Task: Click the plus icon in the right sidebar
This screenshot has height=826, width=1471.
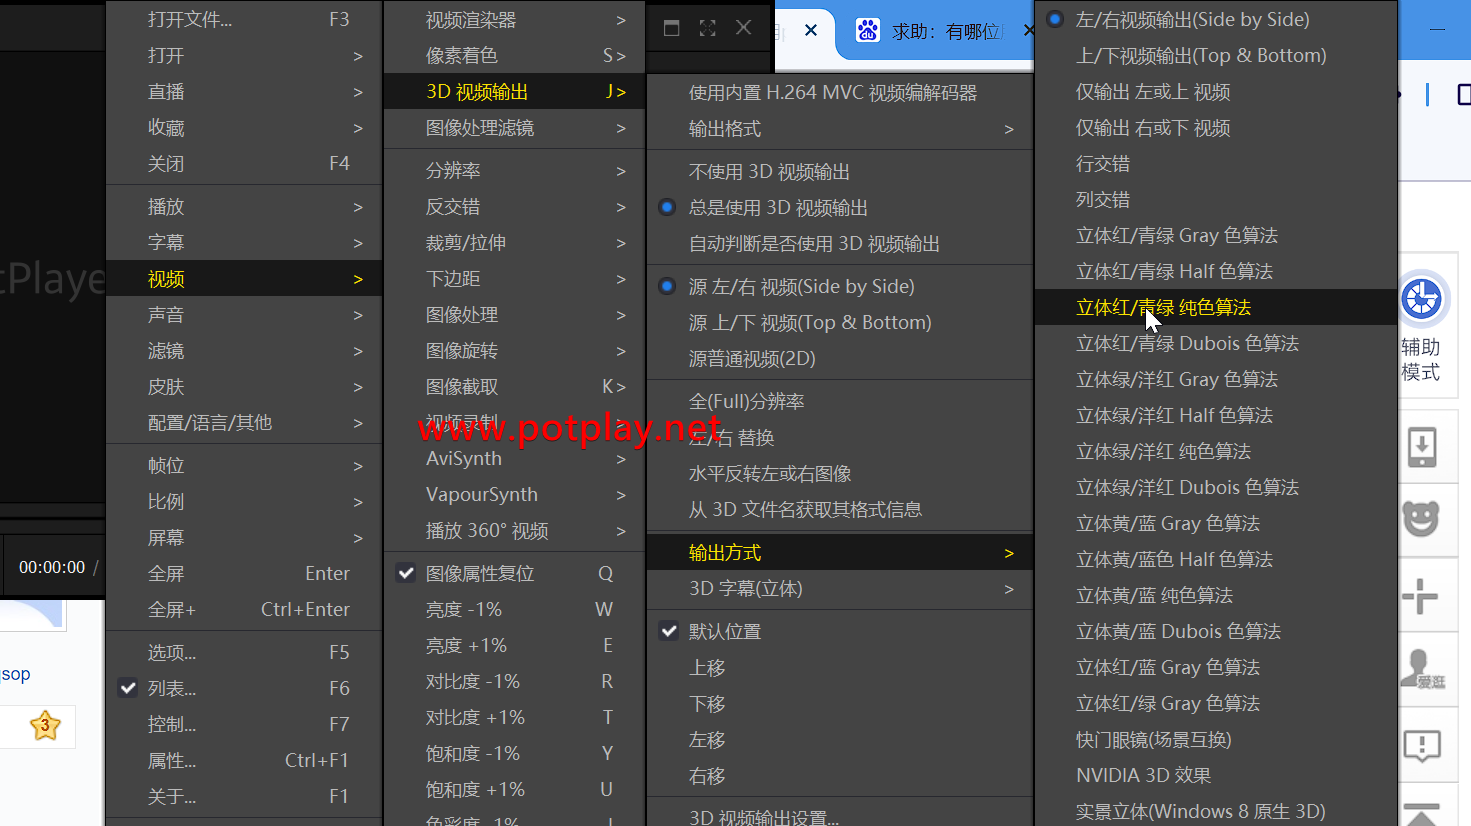Action: tap(1420, 596)
